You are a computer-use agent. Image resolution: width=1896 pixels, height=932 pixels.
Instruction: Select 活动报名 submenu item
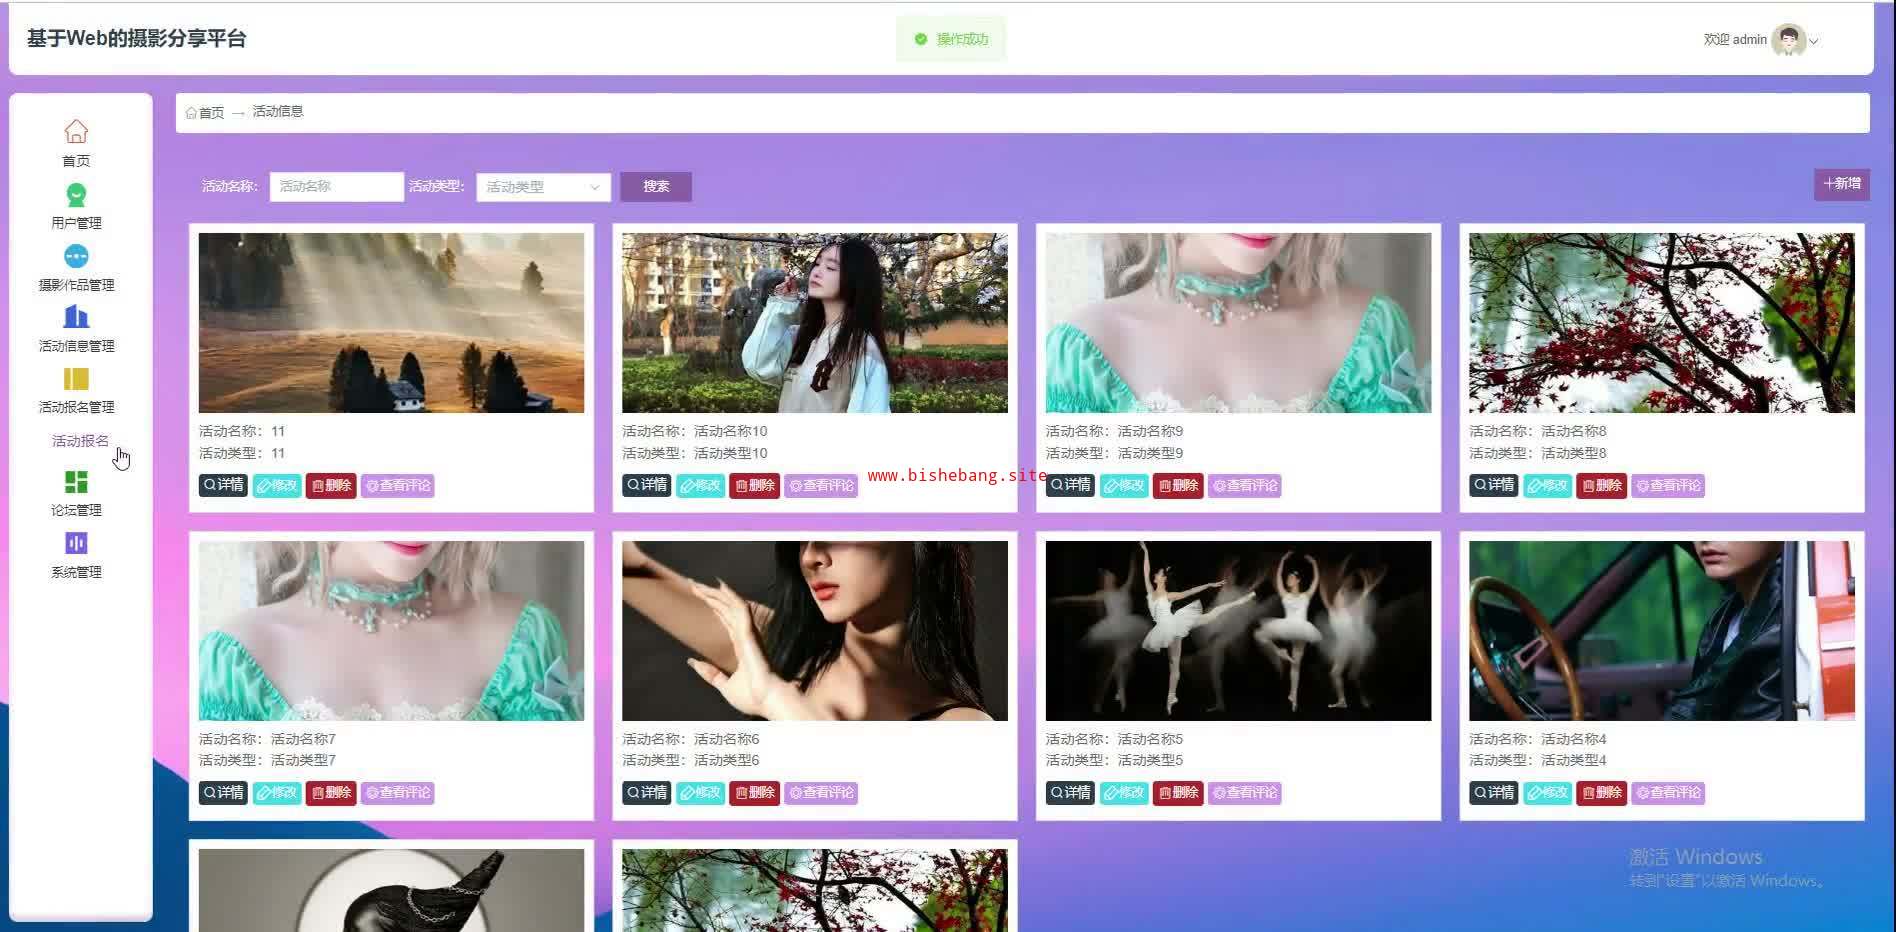click(80, 441)
